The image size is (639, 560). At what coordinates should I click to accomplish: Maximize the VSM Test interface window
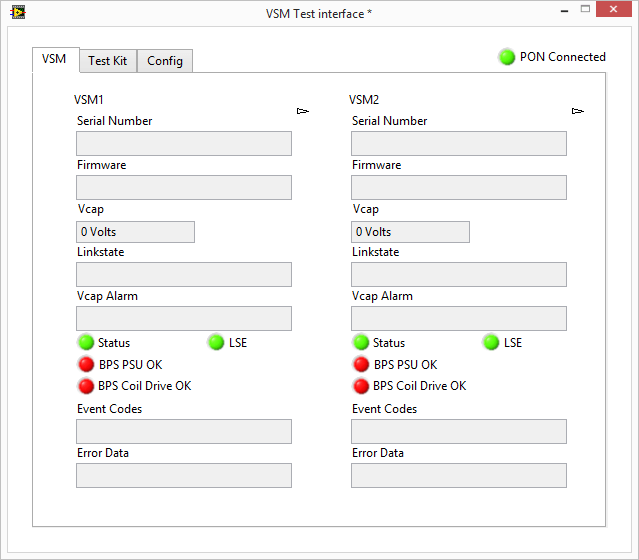pos(585,9)
